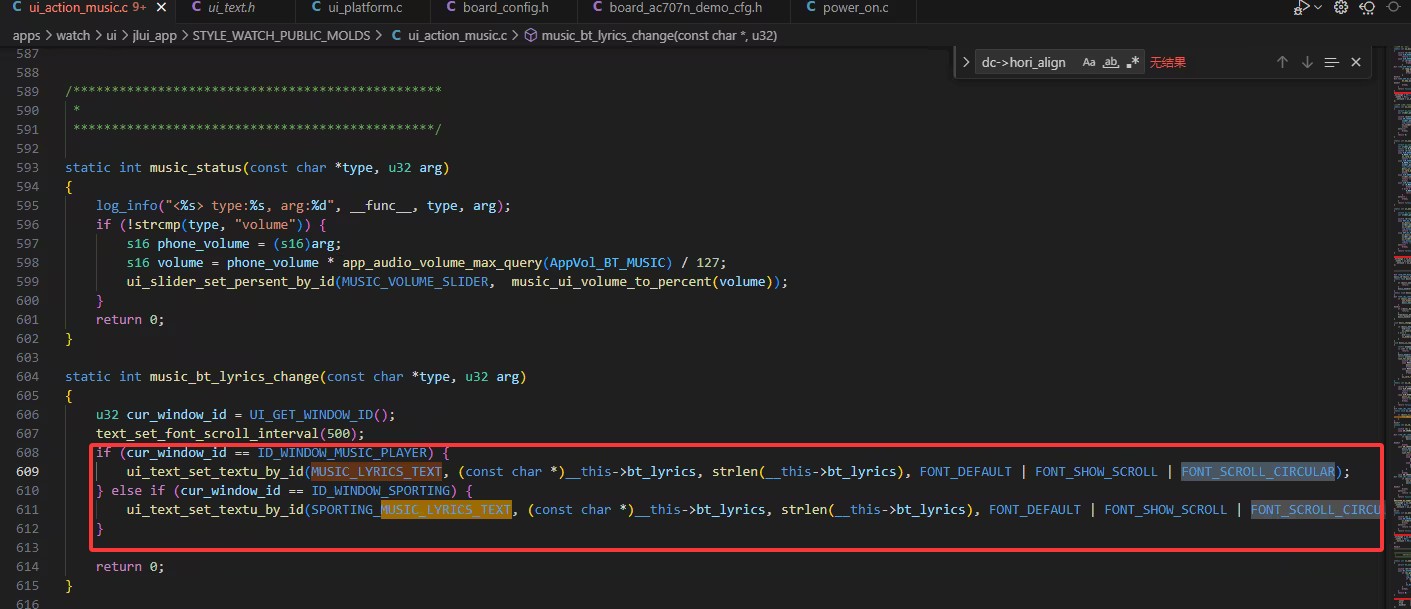Click text_set_font_scroll_interval on line 607
The height and width of the screenshot is (609, 1411).
click(207, 433)
